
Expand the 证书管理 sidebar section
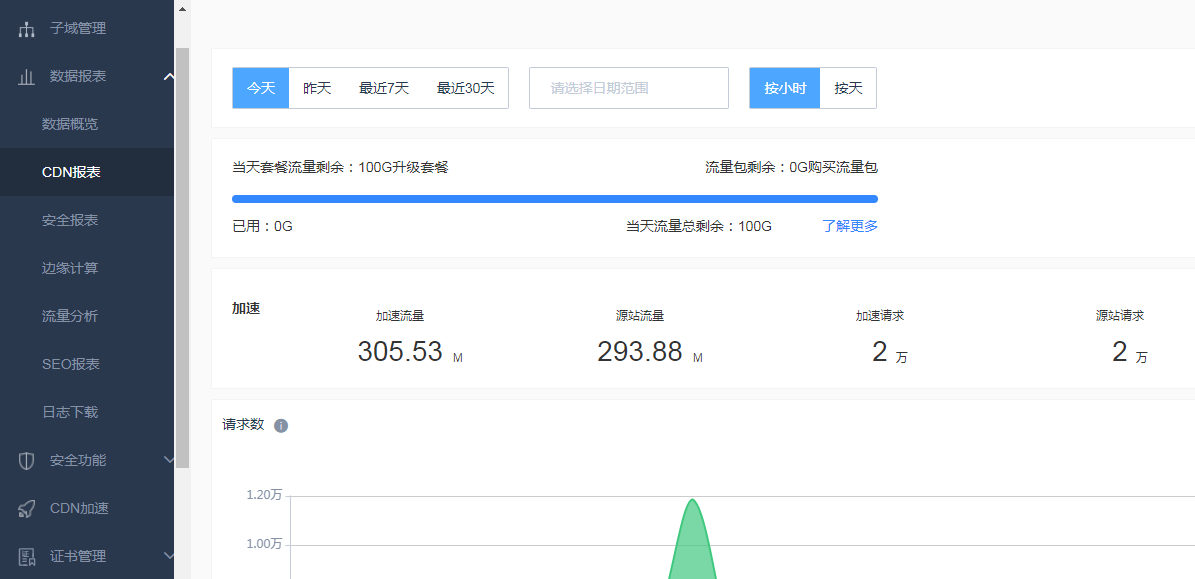coord(169,556)
